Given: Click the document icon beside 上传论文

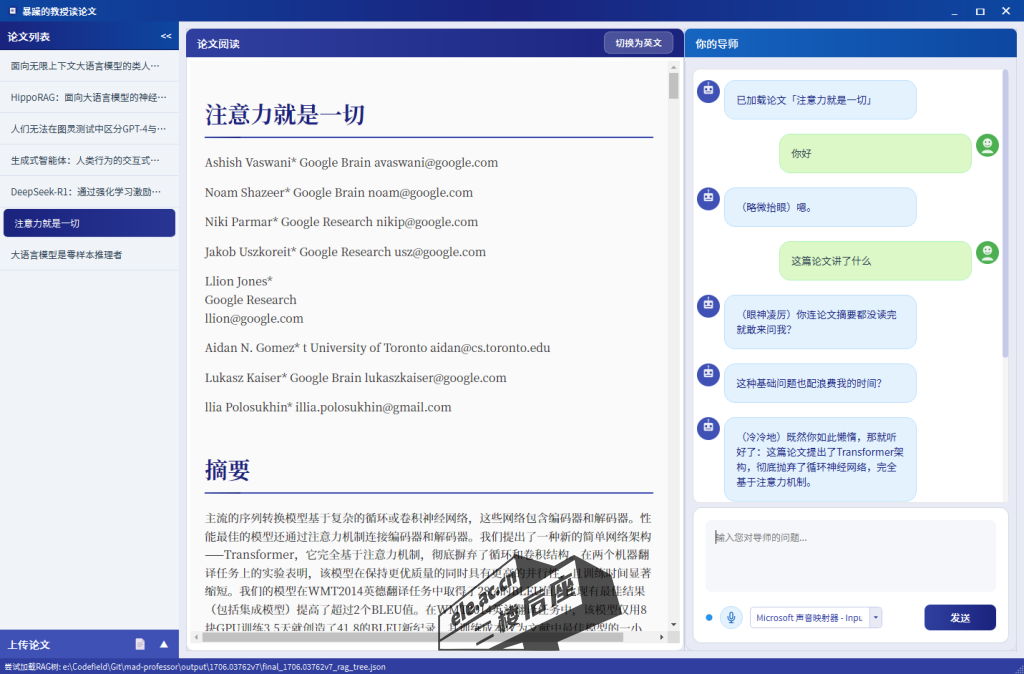Looking at the screenshot, I should [140, 644].
